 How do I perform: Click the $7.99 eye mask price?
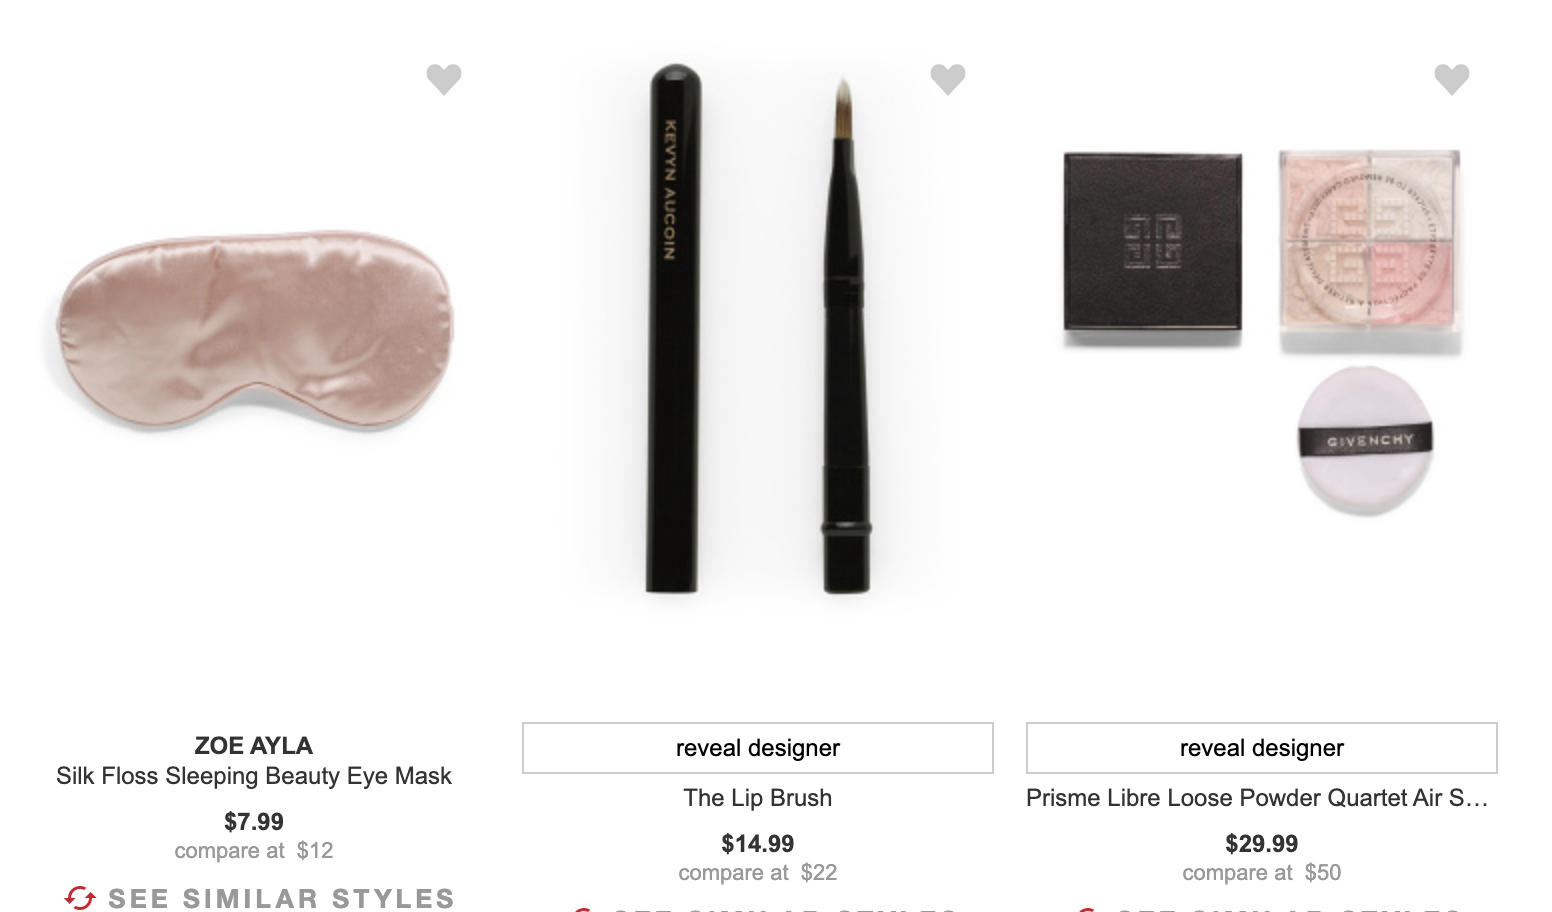click(254, 822)
